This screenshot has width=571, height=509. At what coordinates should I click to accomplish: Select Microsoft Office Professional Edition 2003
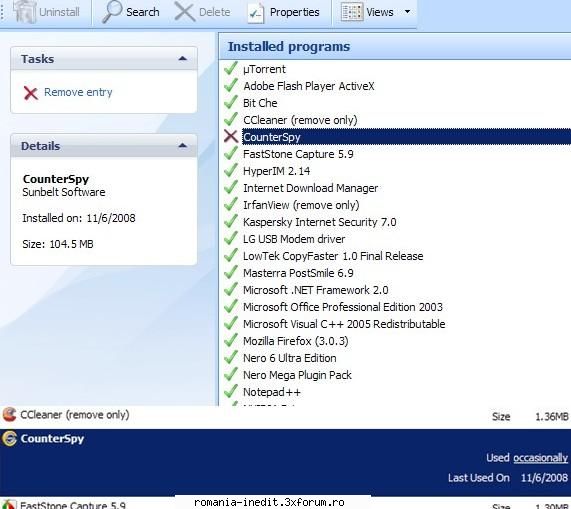click(343, 307)
